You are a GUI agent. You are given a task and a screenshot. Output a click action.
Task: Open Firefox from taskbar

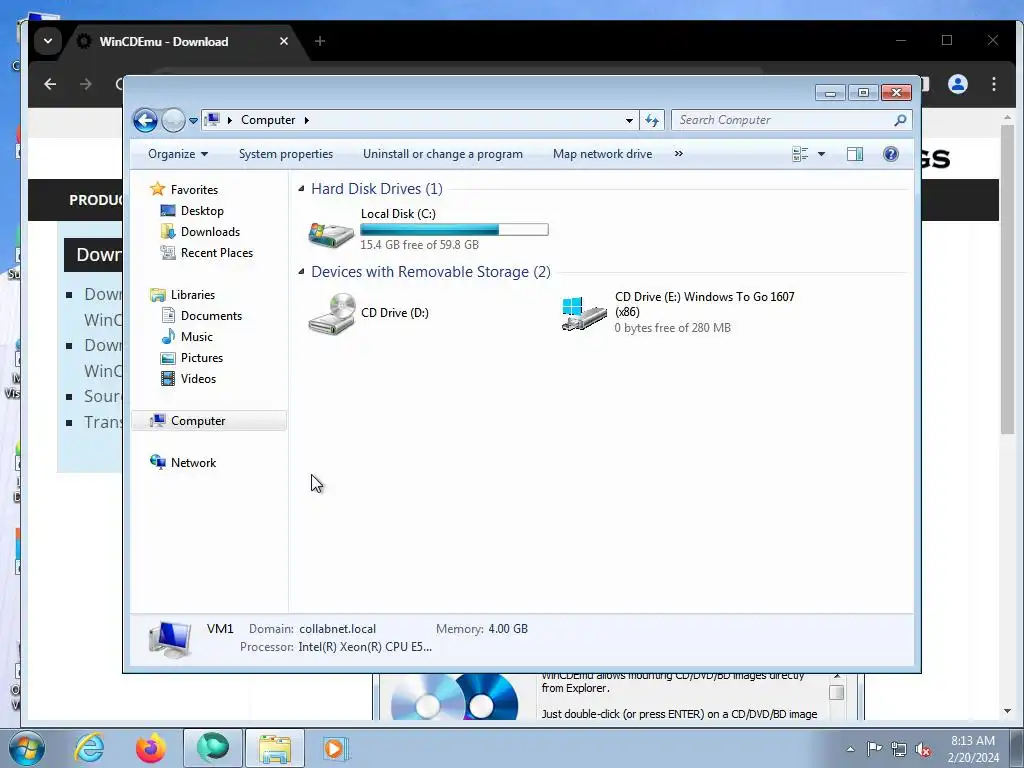[150, 748]
